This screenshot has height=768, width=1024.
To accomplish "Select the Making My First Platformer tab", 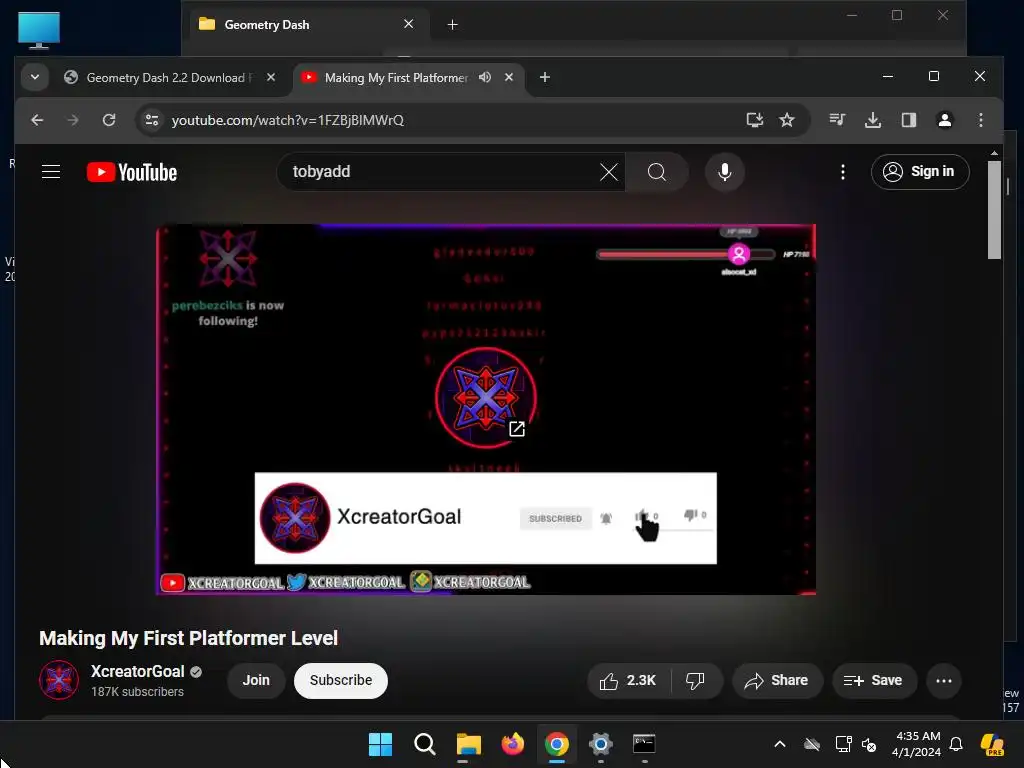I will pos(396,78).
